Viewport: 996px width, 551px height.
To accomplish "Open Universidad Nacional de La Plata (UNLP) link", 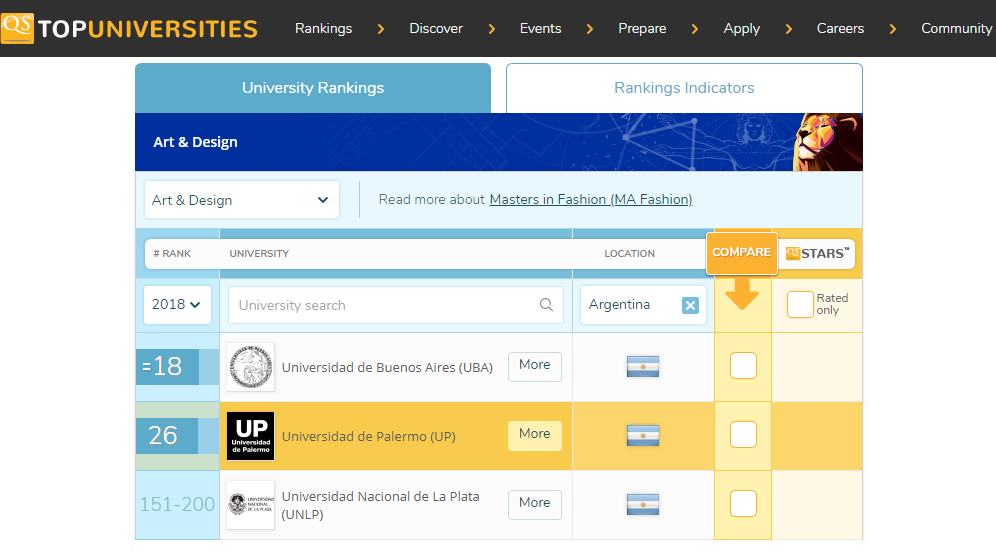I will (x=380, y=505).
